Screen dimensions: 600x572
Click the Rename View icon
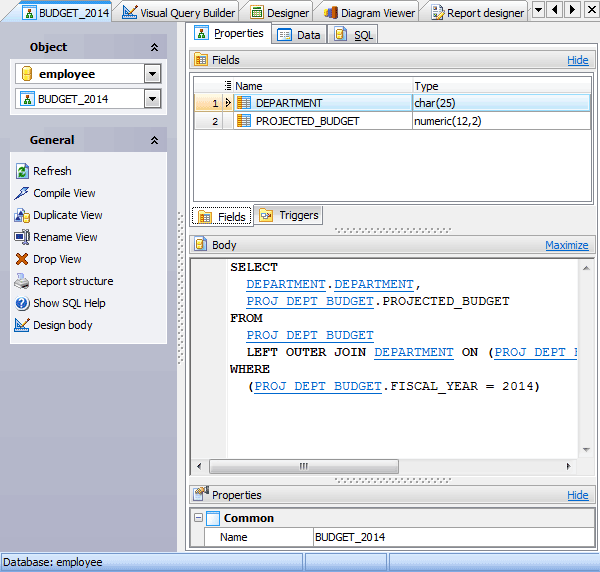23,237
